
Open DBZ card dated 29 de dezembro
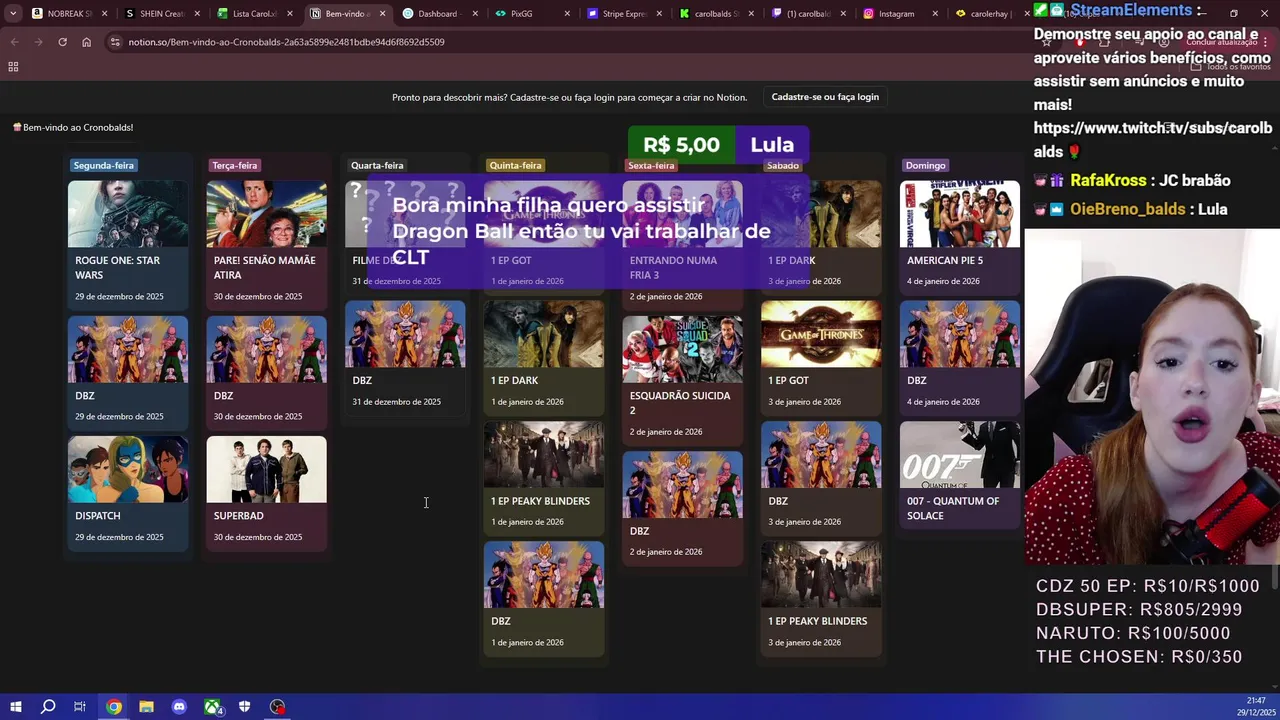point(128,372)
